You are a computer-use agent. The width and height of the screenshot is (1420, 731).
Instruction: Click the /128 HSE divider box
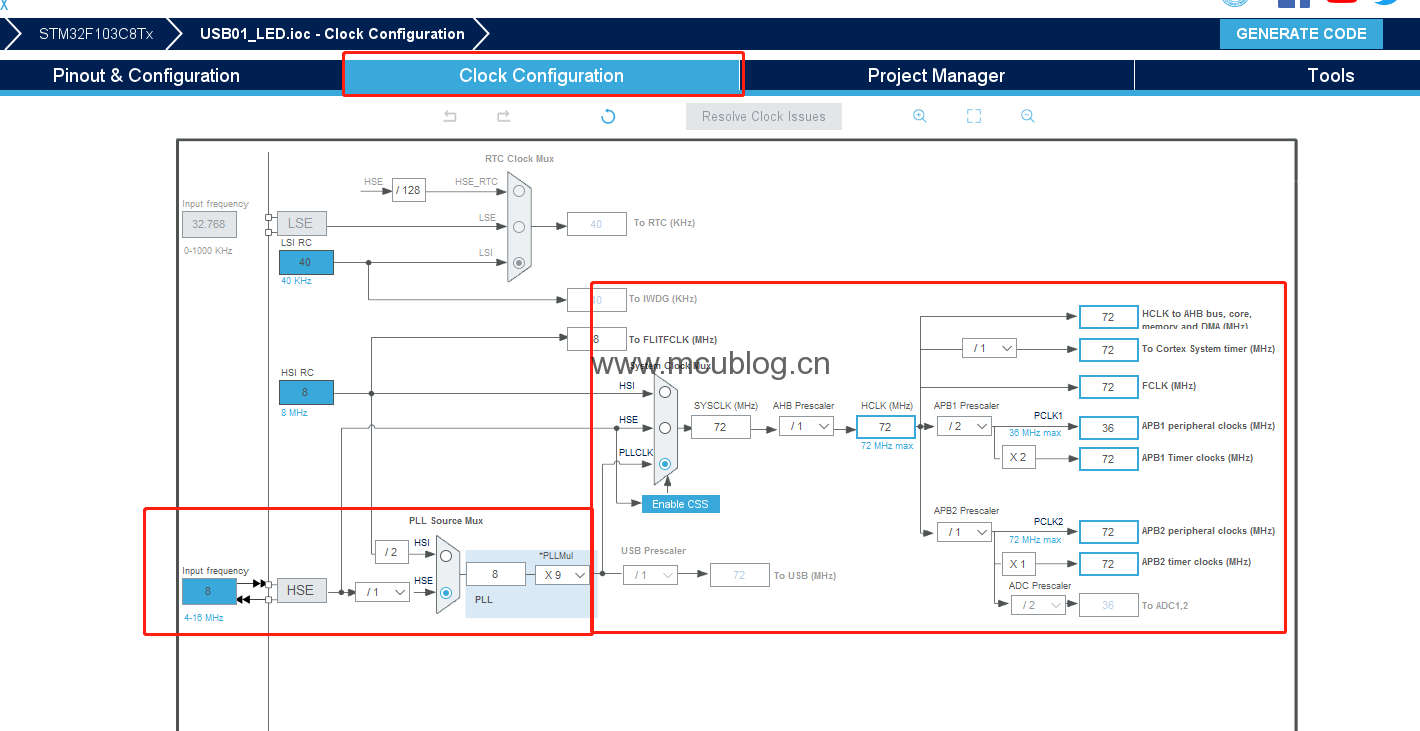point(409,190)
